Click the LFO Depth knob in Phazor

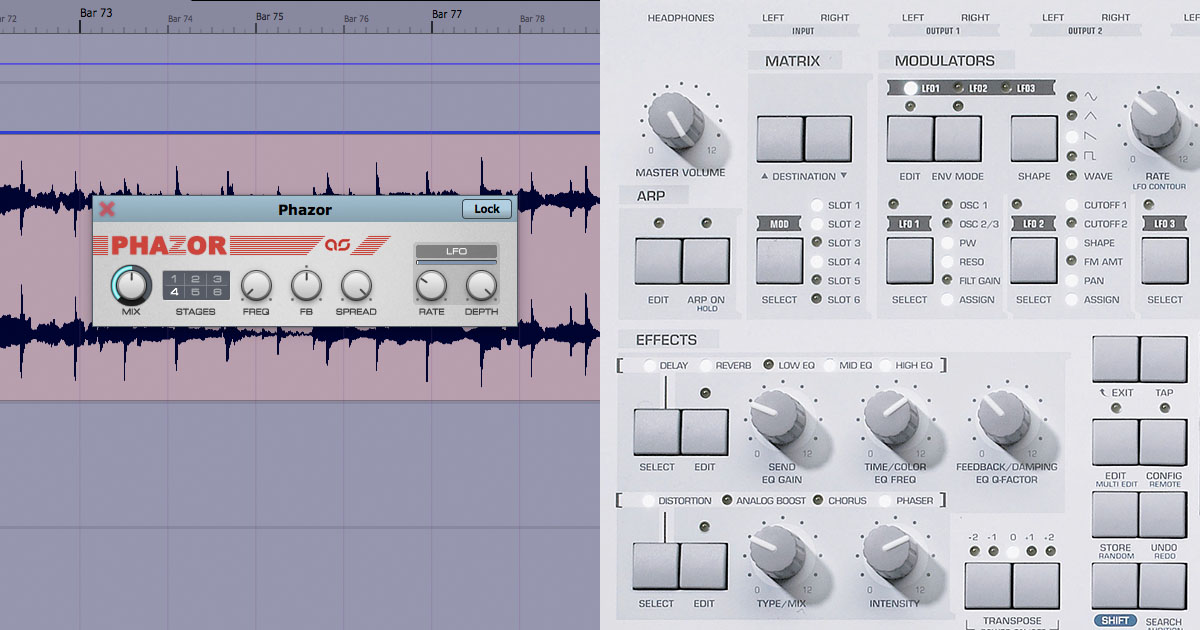pos(481,287)
